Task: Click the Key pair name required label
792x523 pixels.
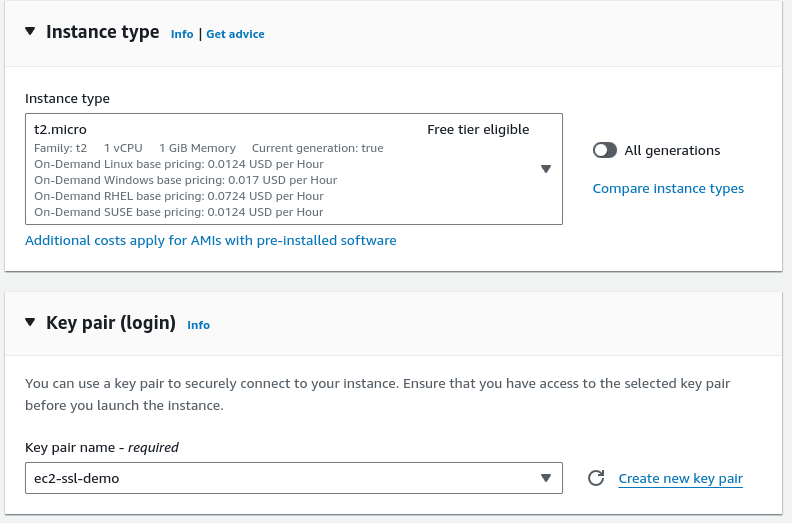Action: 102,447
